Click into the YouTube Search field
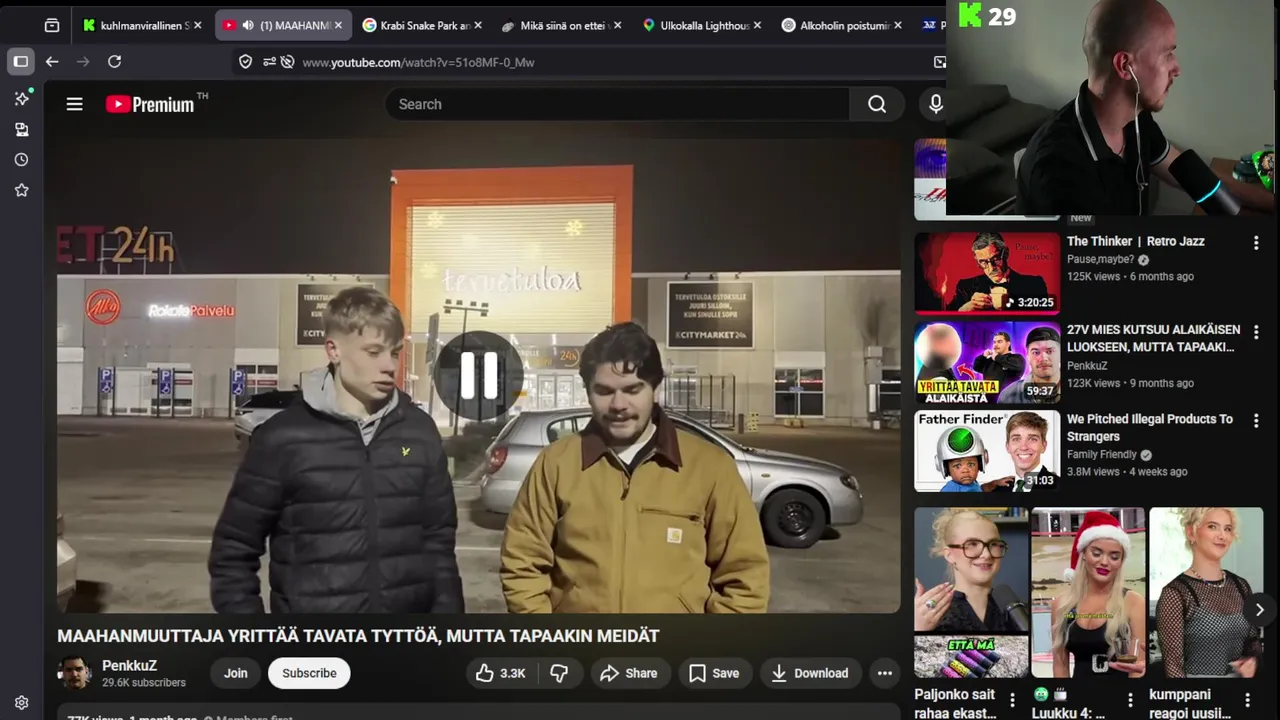 tap(617, 104)
